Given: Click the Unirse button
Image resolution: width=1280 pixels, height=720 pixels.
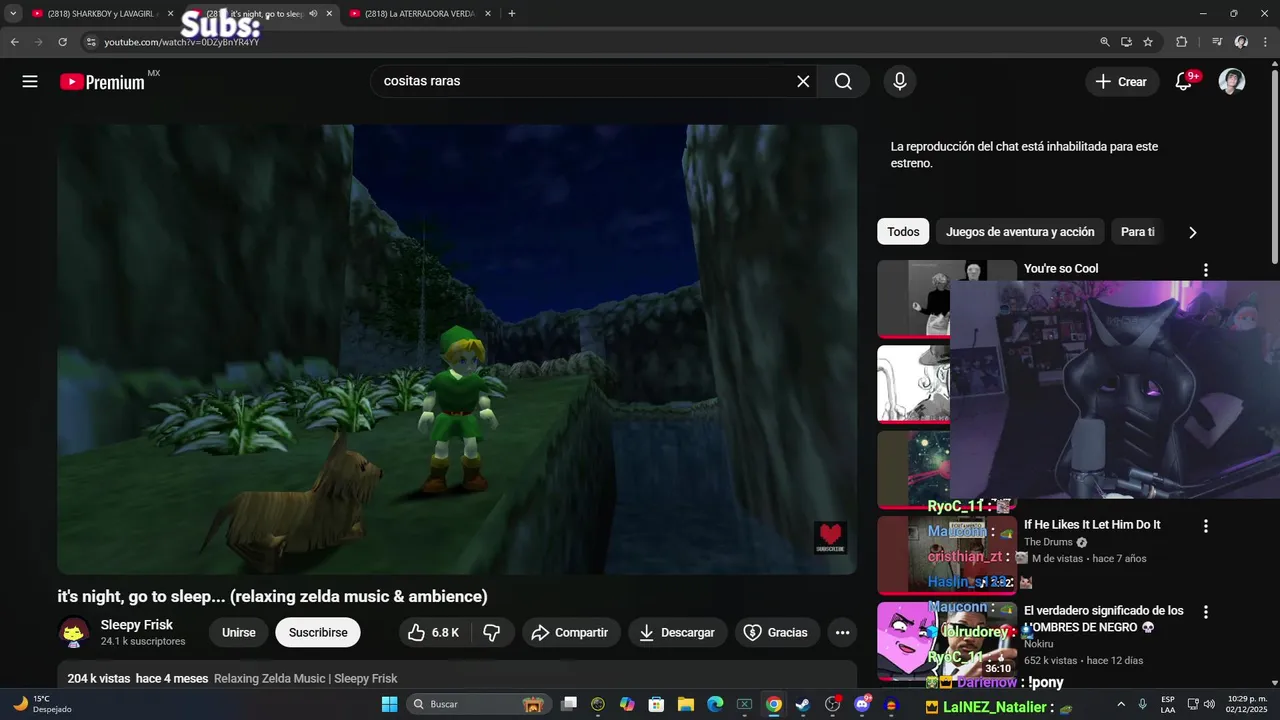Looking at the screenshot, I should (x=238, y=632).
